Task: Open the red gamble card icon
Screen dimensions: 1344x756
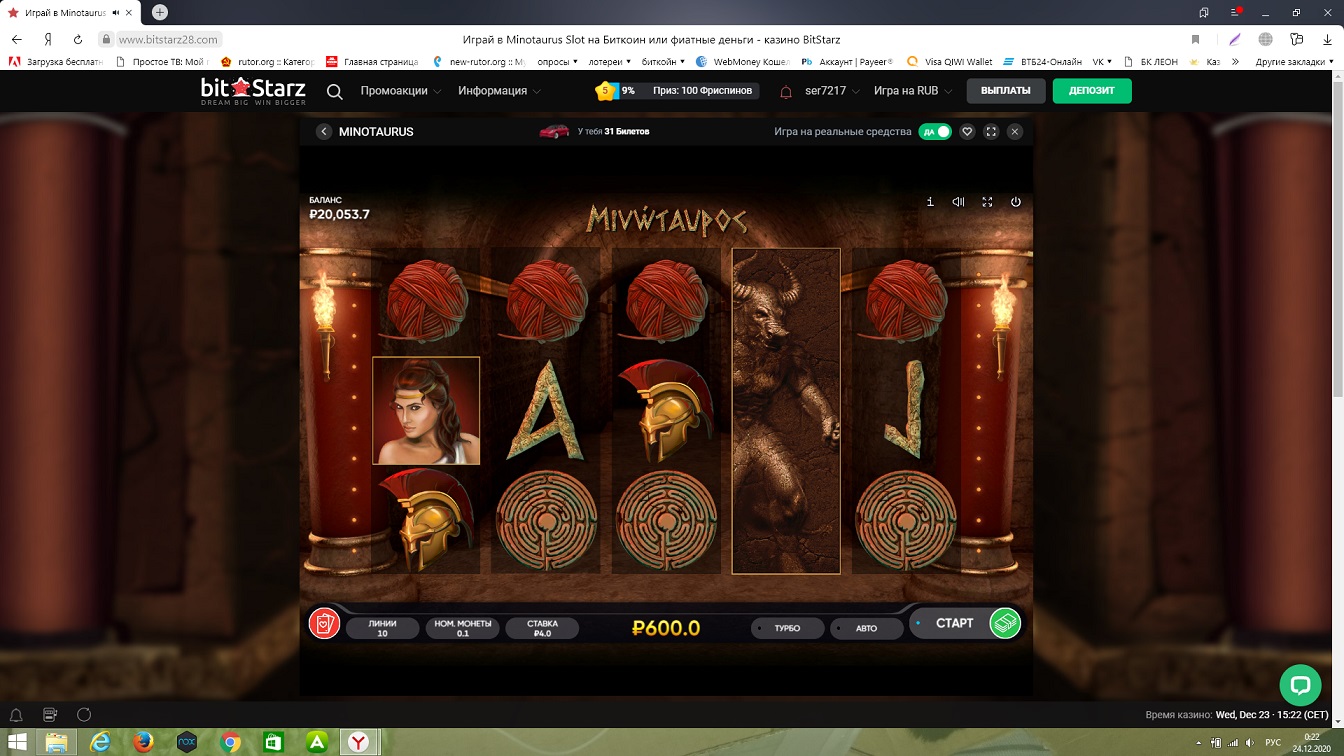Action: 324,623
